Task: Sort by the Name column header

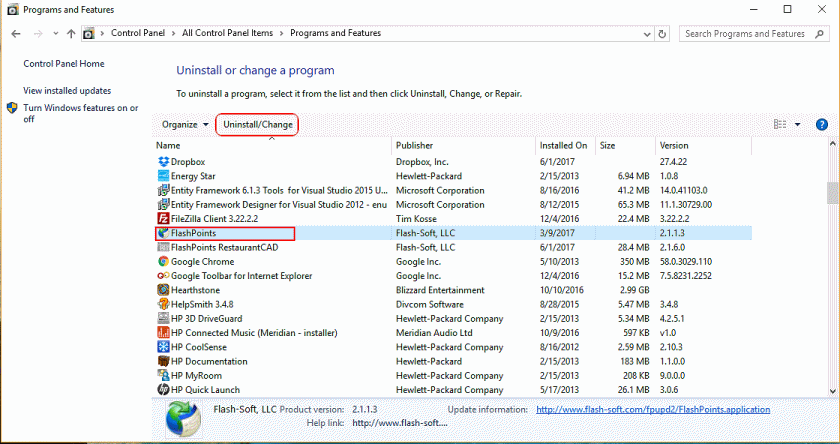Action: coord(272,146)
